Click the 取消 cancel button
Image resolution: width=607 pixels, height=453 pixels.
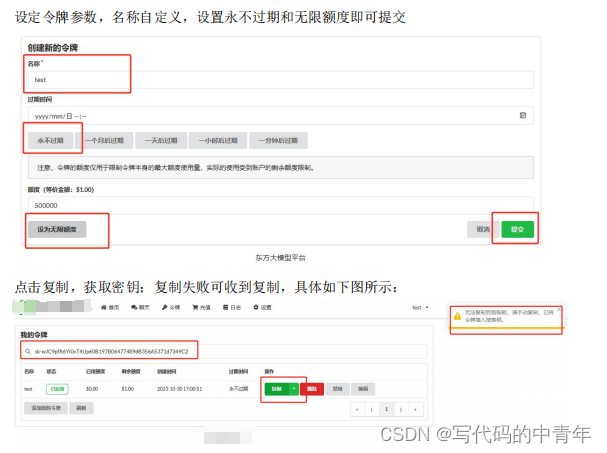483,229
